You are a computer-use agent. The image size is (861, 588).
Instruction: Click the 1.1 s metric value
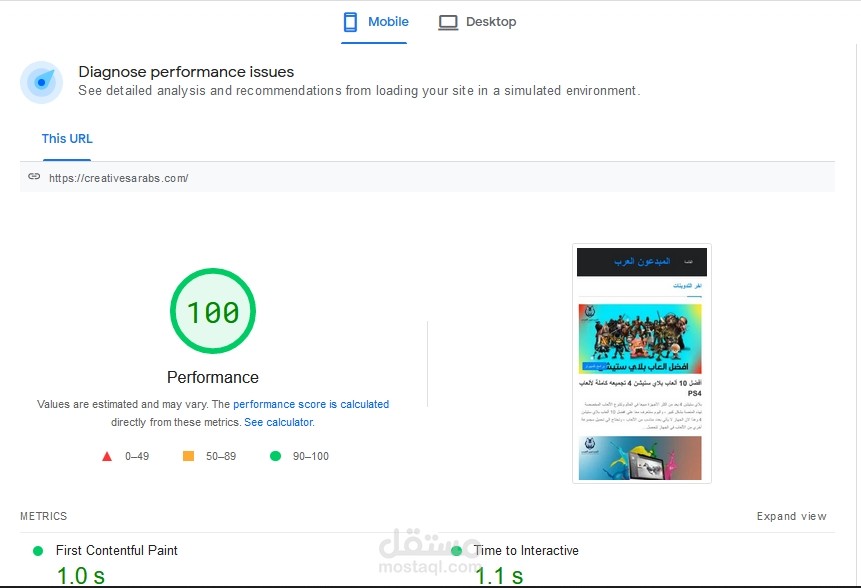499,576
